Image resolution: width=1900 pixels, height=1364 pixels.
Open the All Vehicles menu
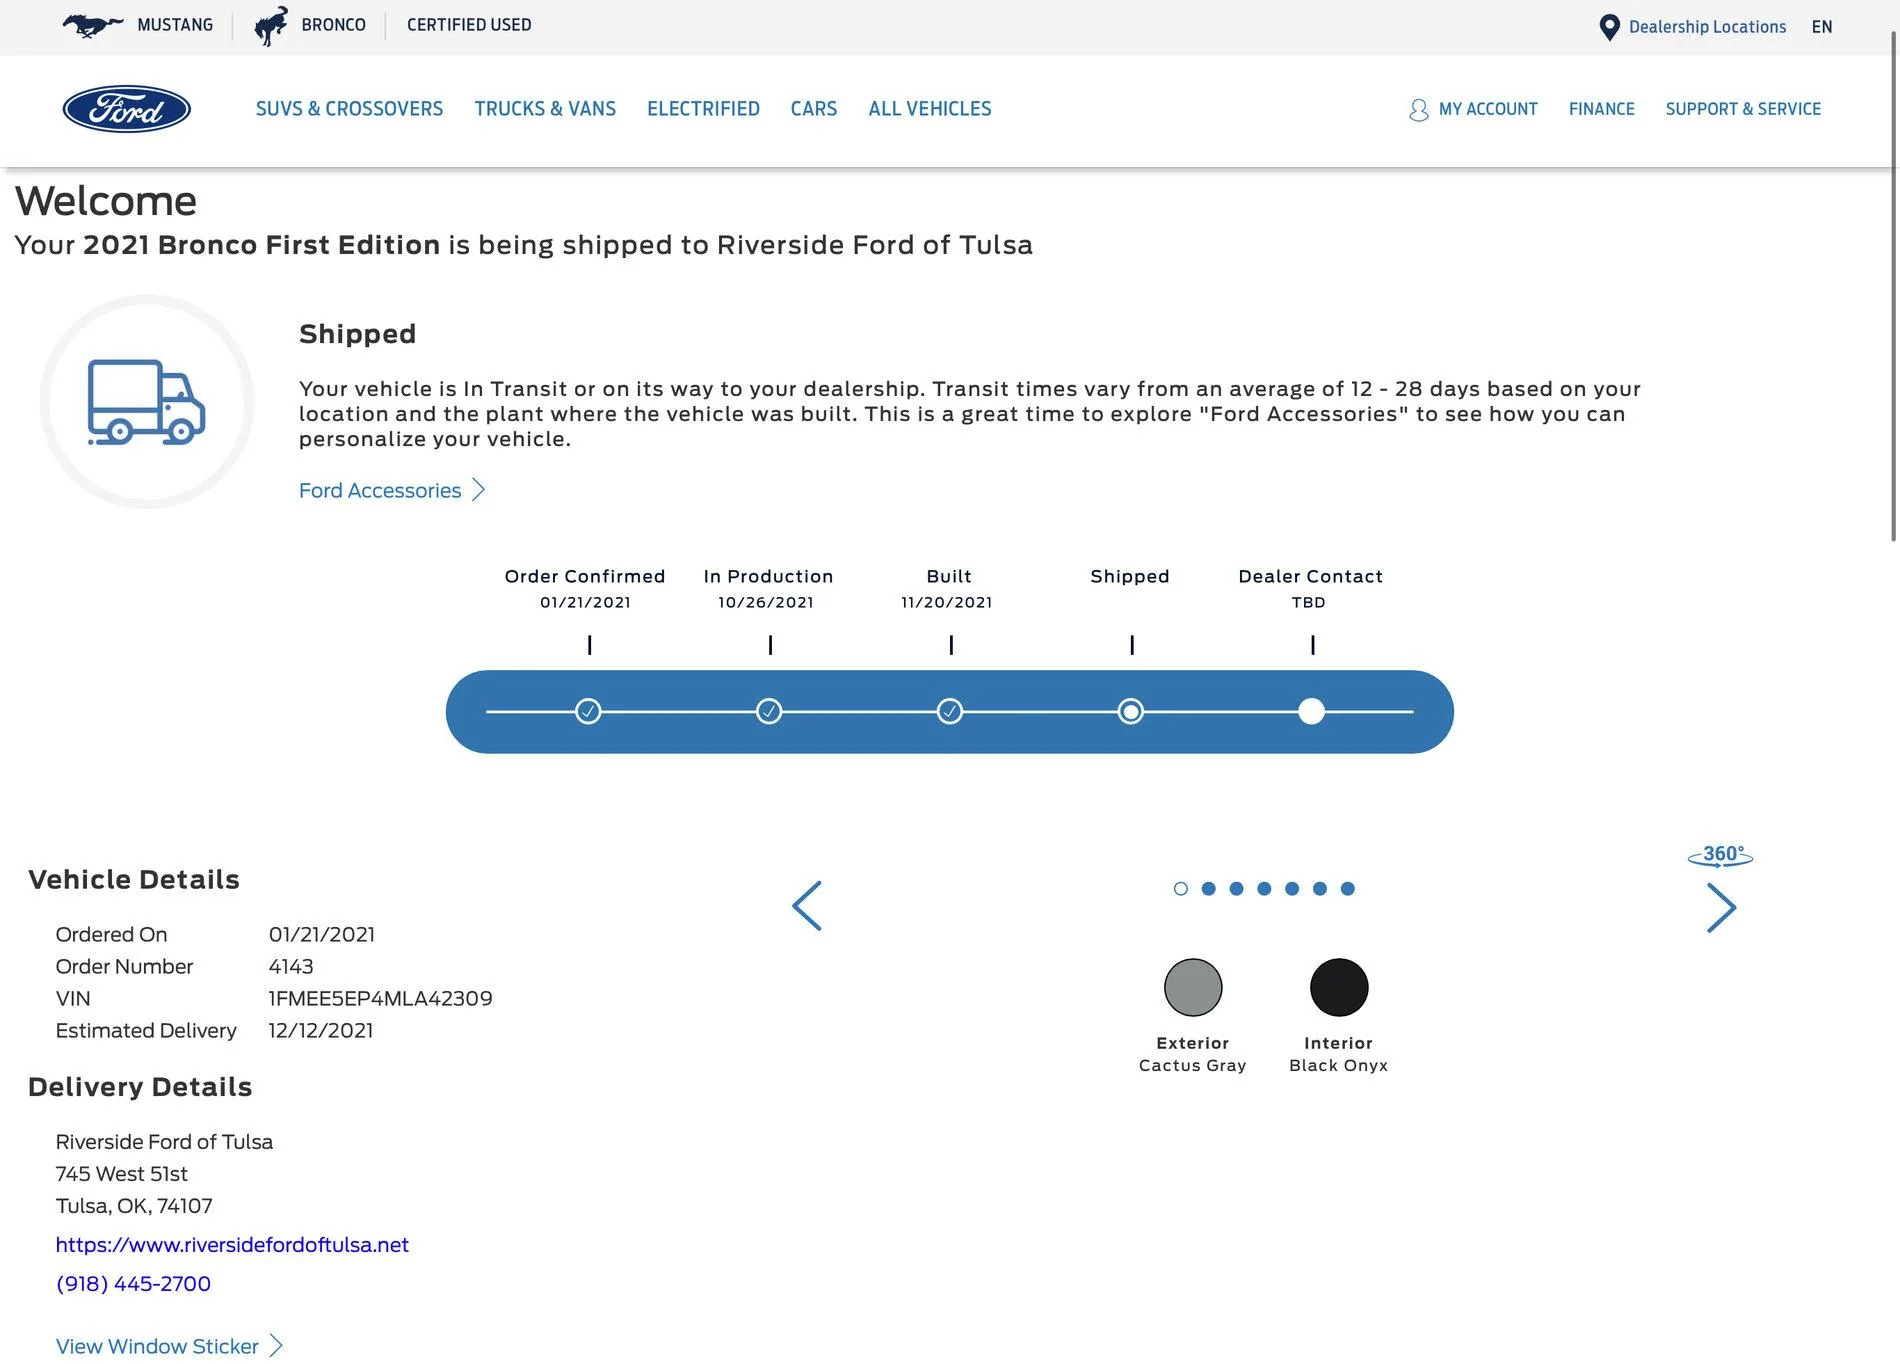point(930,109)
